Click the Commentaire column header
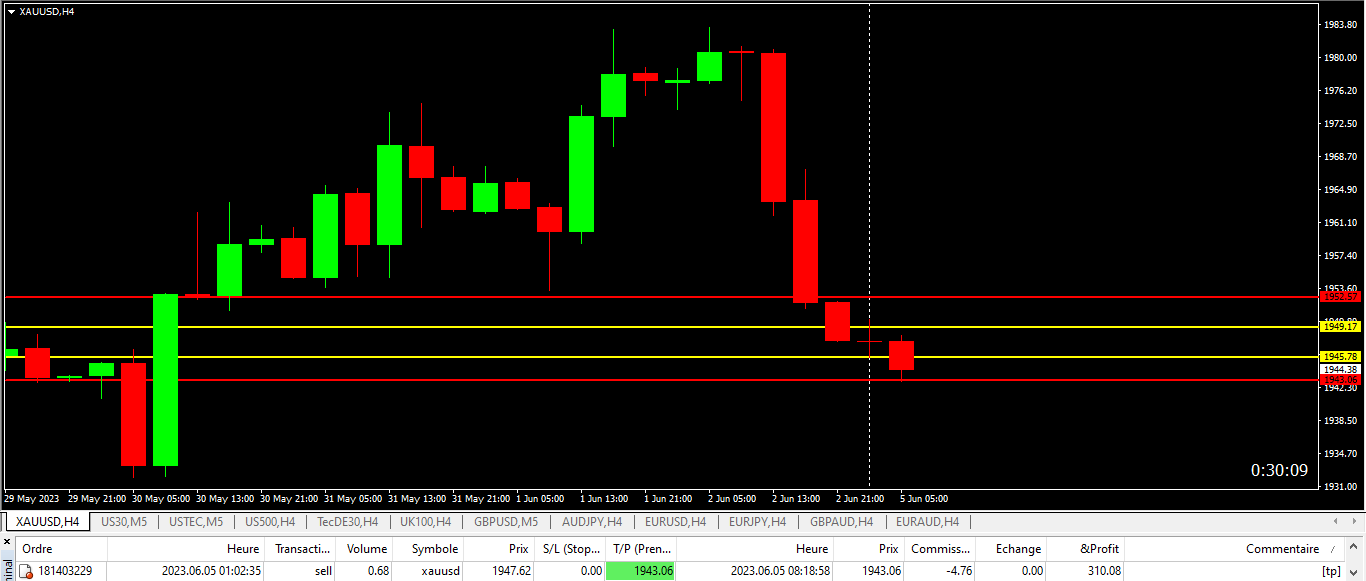The width and height of the screenshot is (1366, 581). [1282, 549]
